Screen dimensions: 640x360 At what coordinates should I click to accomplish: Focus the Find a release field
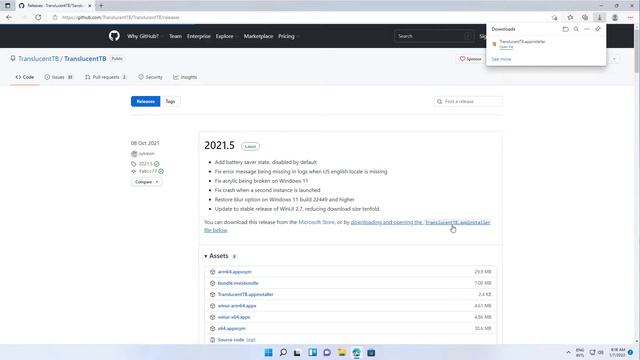[468, 101]
